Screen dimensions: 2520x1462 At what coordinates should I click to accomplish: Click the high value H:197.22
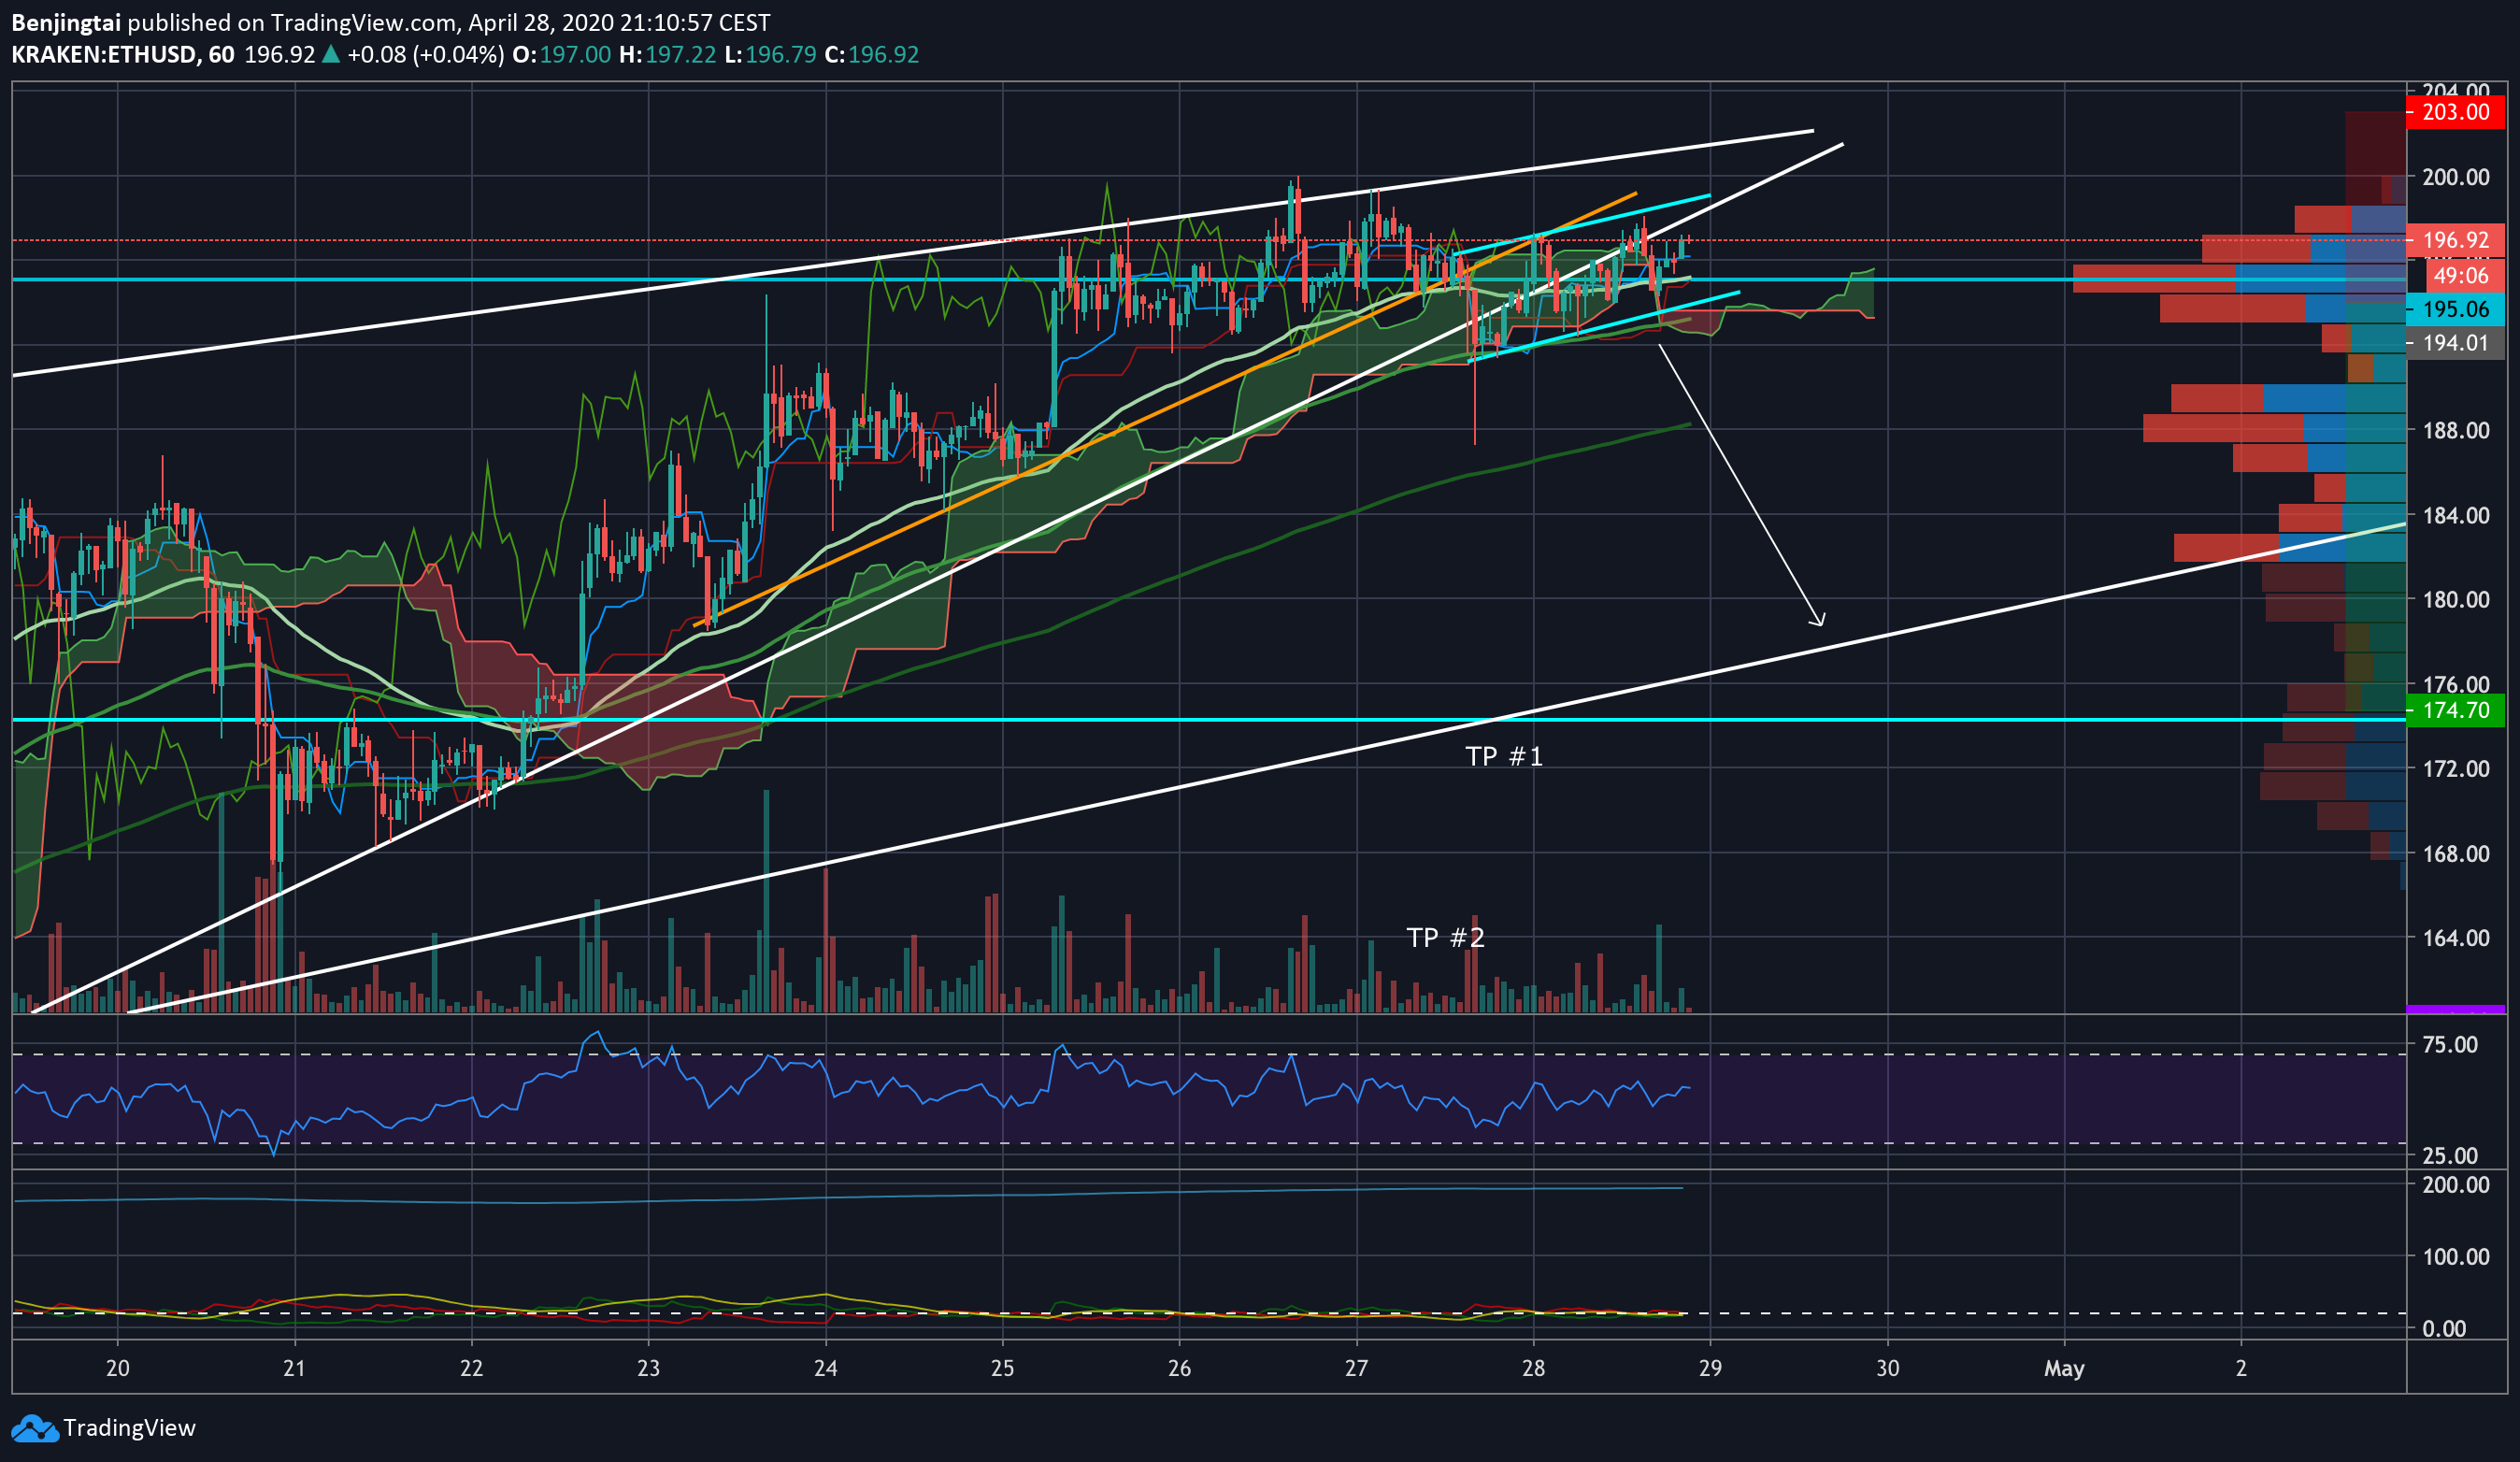tap(668, 54)
